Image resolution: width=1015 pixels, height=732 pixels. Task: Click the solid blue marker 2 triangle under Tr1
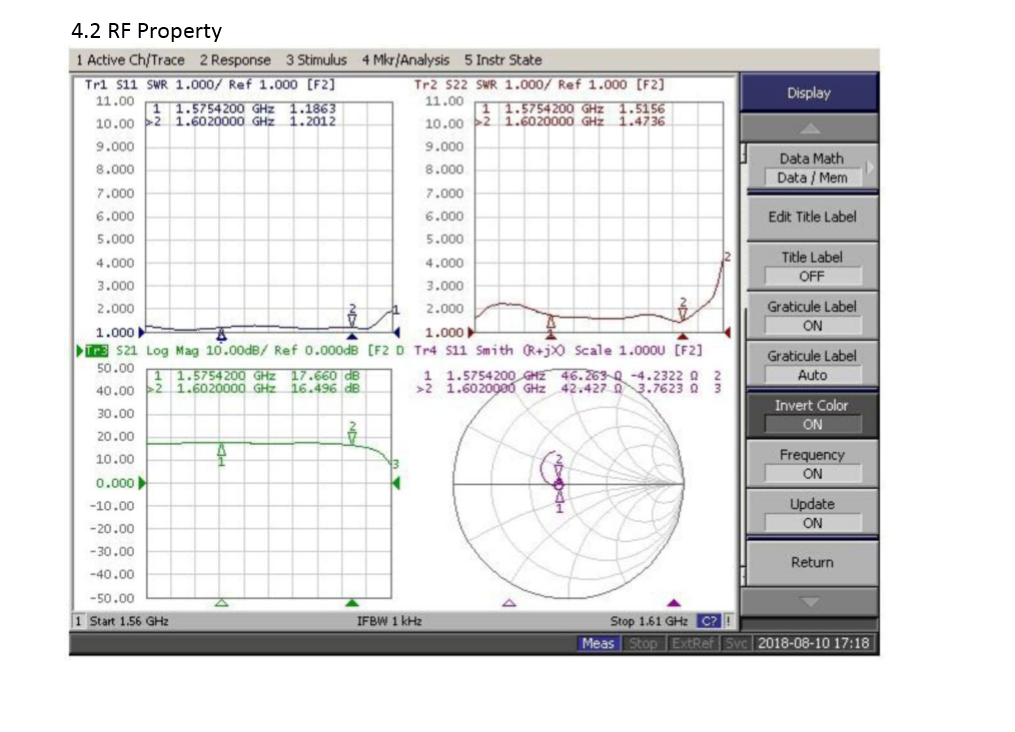tap(352, 337)
